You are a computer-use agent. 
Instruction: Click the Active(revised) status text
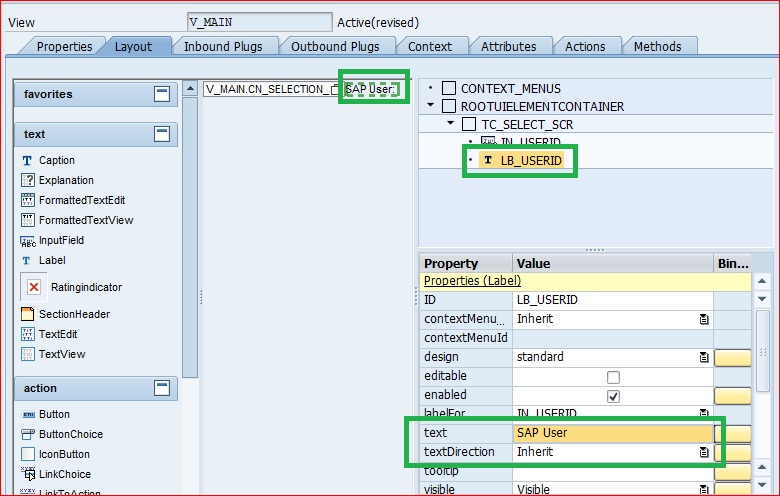(378, 22)
